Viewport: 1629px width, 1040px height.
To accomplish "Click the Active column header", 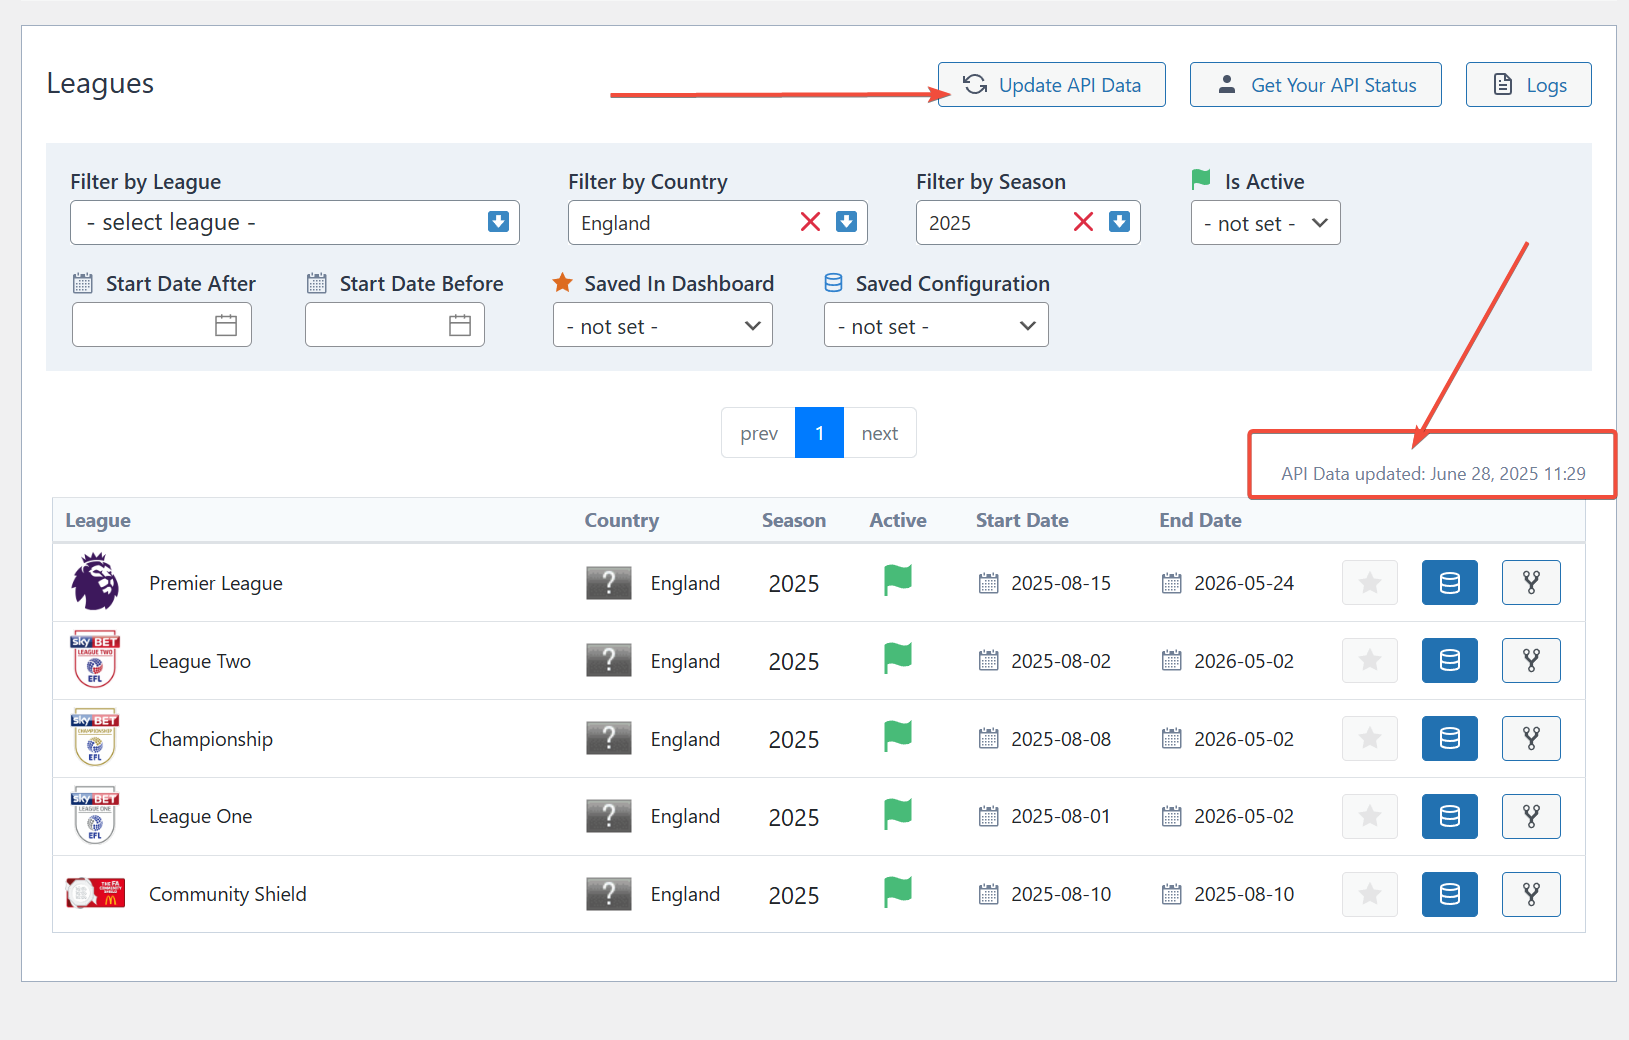I will (x=898, y=520).
